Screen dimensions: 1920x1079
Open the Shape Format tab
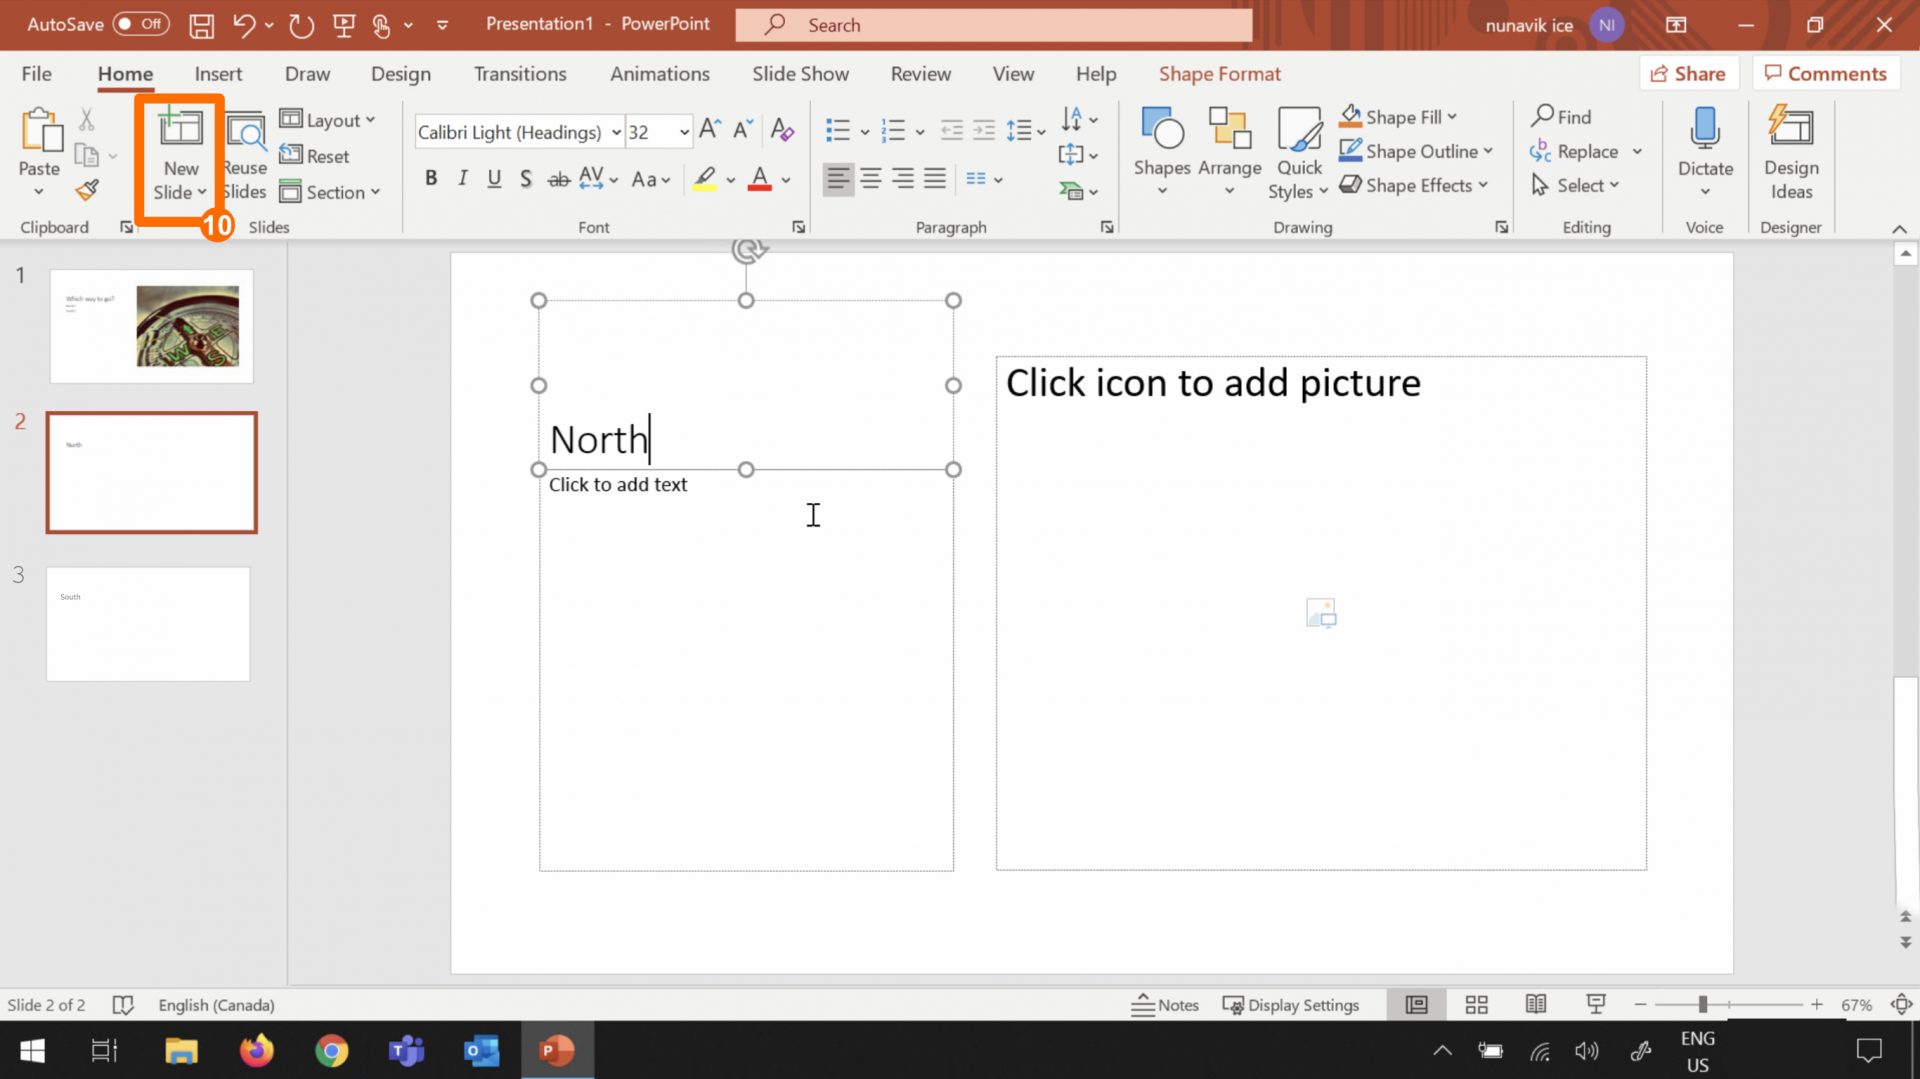pos(1219,73)
